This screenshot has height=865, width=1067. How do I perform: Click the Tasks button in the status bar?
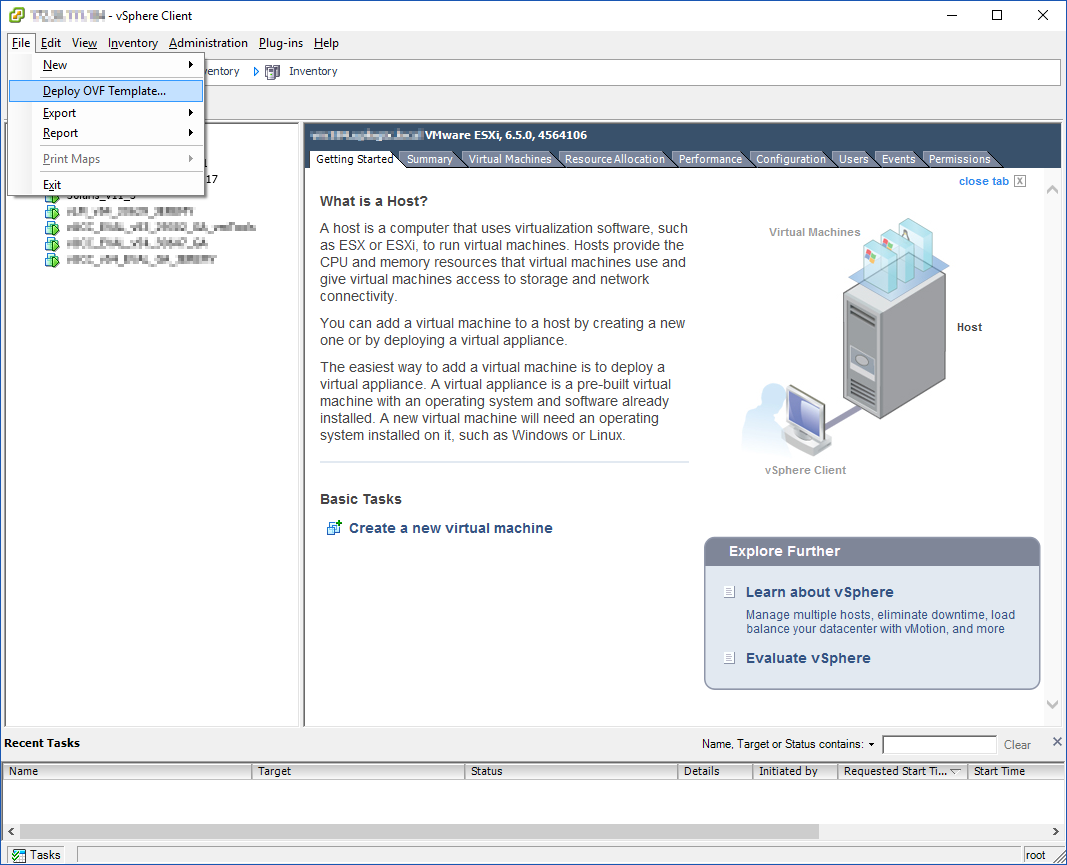[37, 855]
